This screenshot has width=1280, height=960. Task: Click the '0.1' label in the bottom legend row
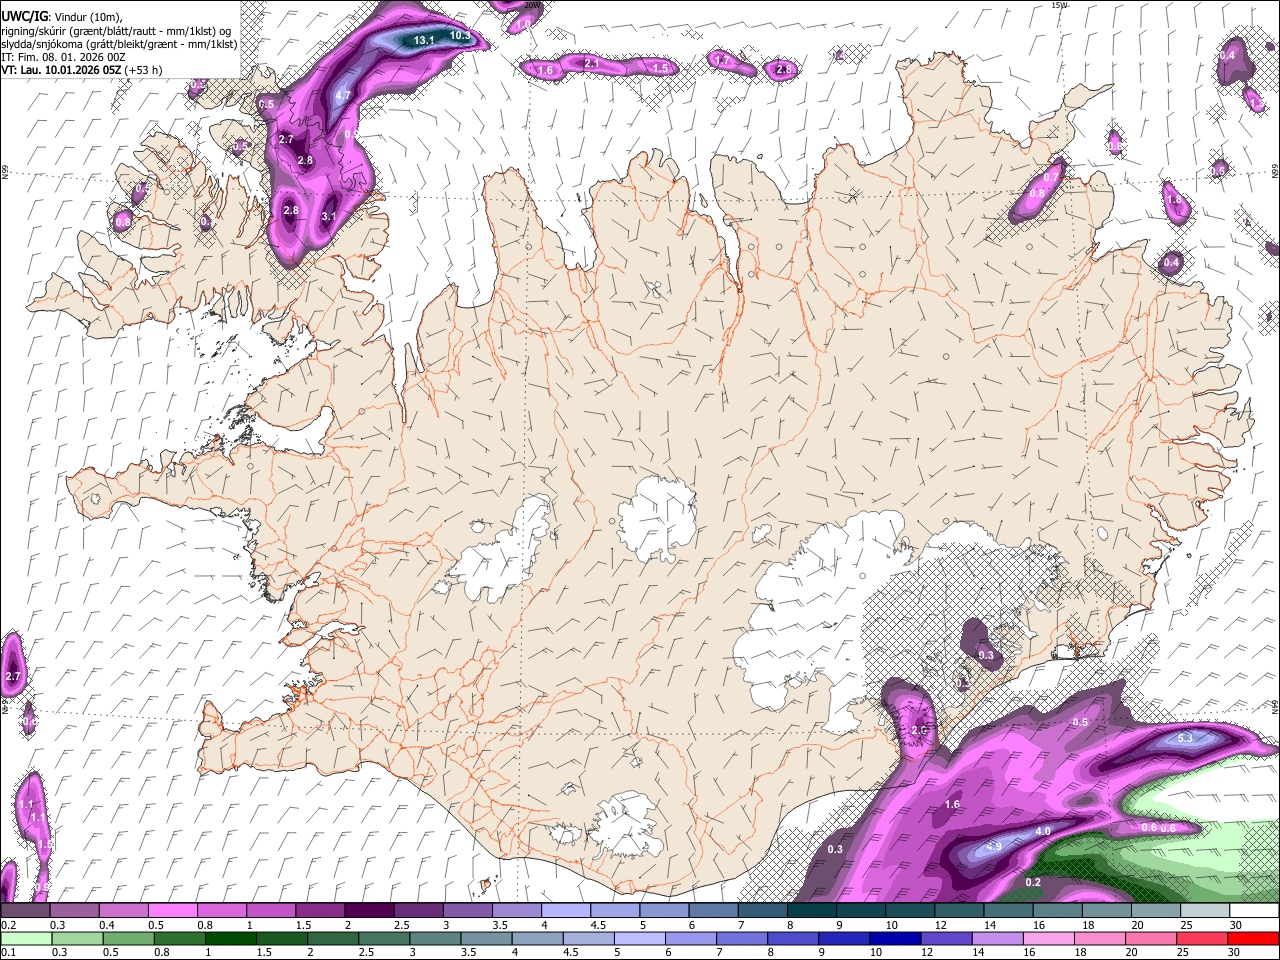coord(7,952)
